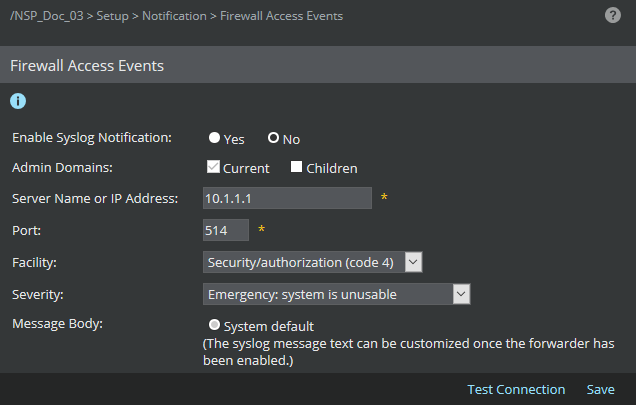Click the syslog message customization note text
Viewport: 636px width, 405px height.
tap(408, 352)
